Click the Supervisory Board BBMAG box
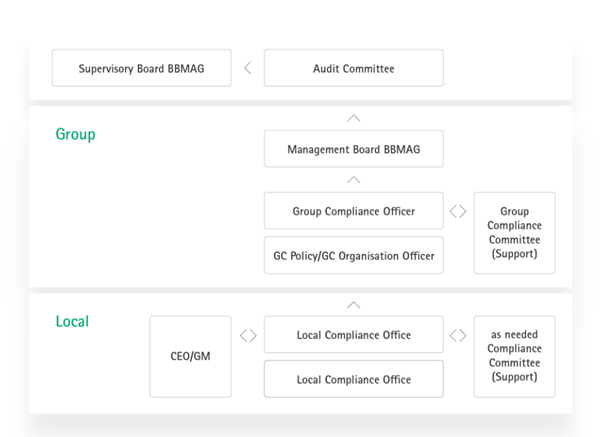Image resolution: width=602 pixels, height=437 pixels. pyautogui.click(x=142, y=68)
